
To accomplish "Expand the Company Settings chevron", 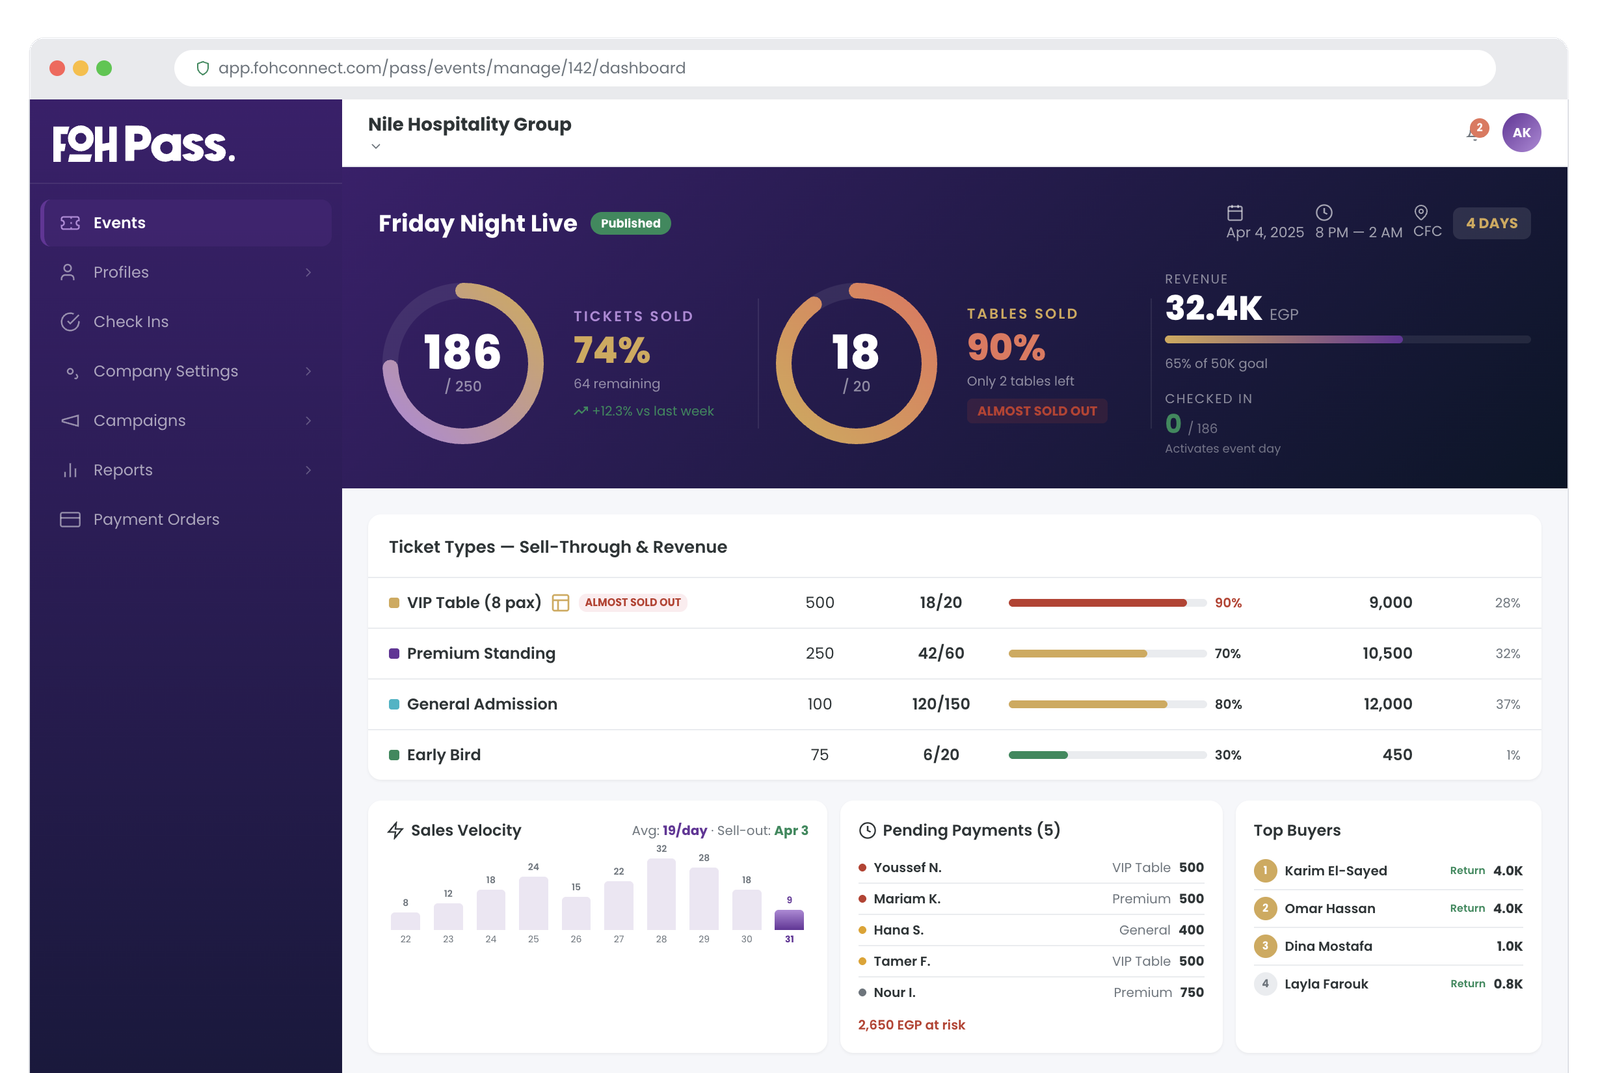I will 309,371.
